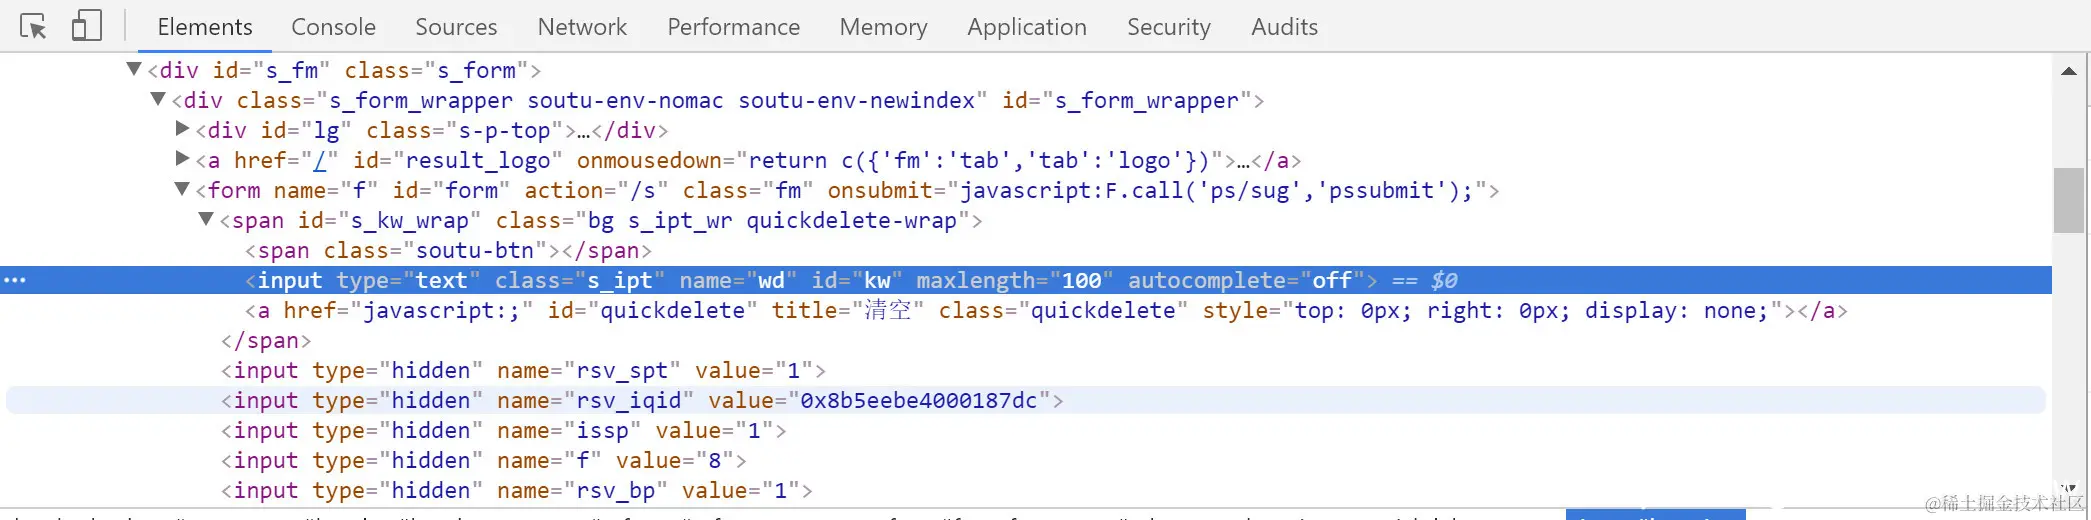Click the title="清空" attribute
This screenshot has height=520, width=2091.
848,311
